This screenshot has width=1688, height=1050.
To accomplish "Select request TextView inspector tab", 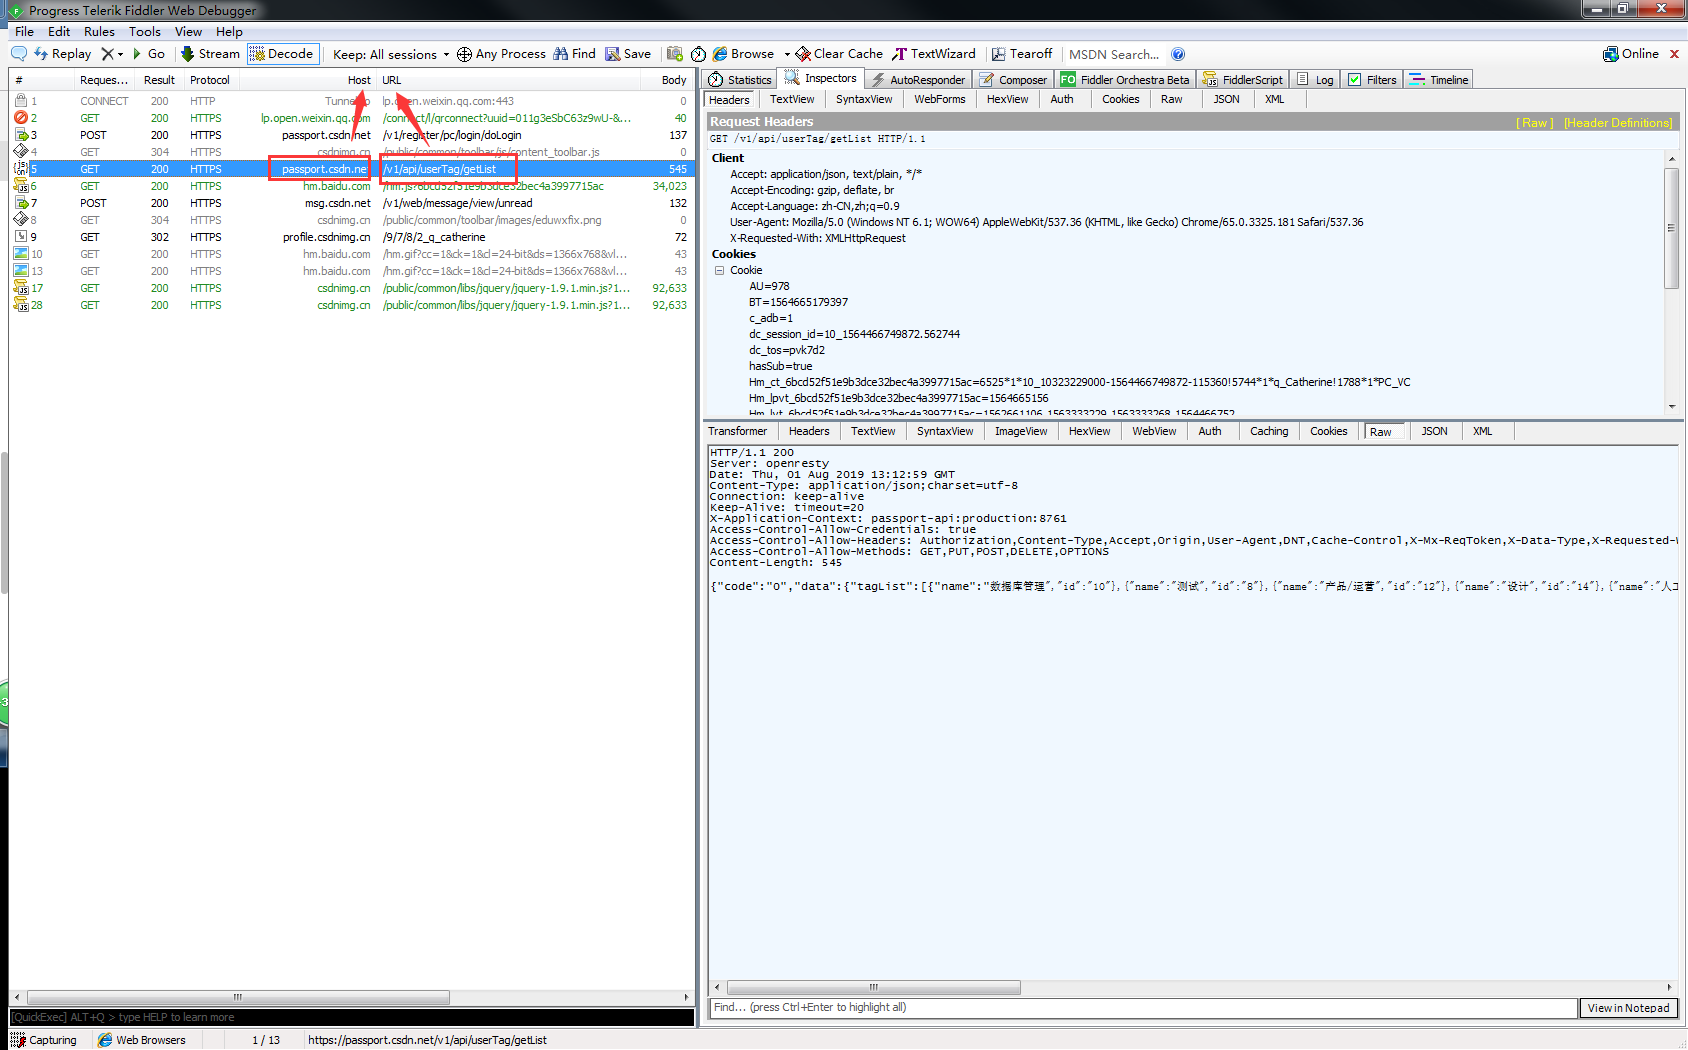I will click(792, 99).
